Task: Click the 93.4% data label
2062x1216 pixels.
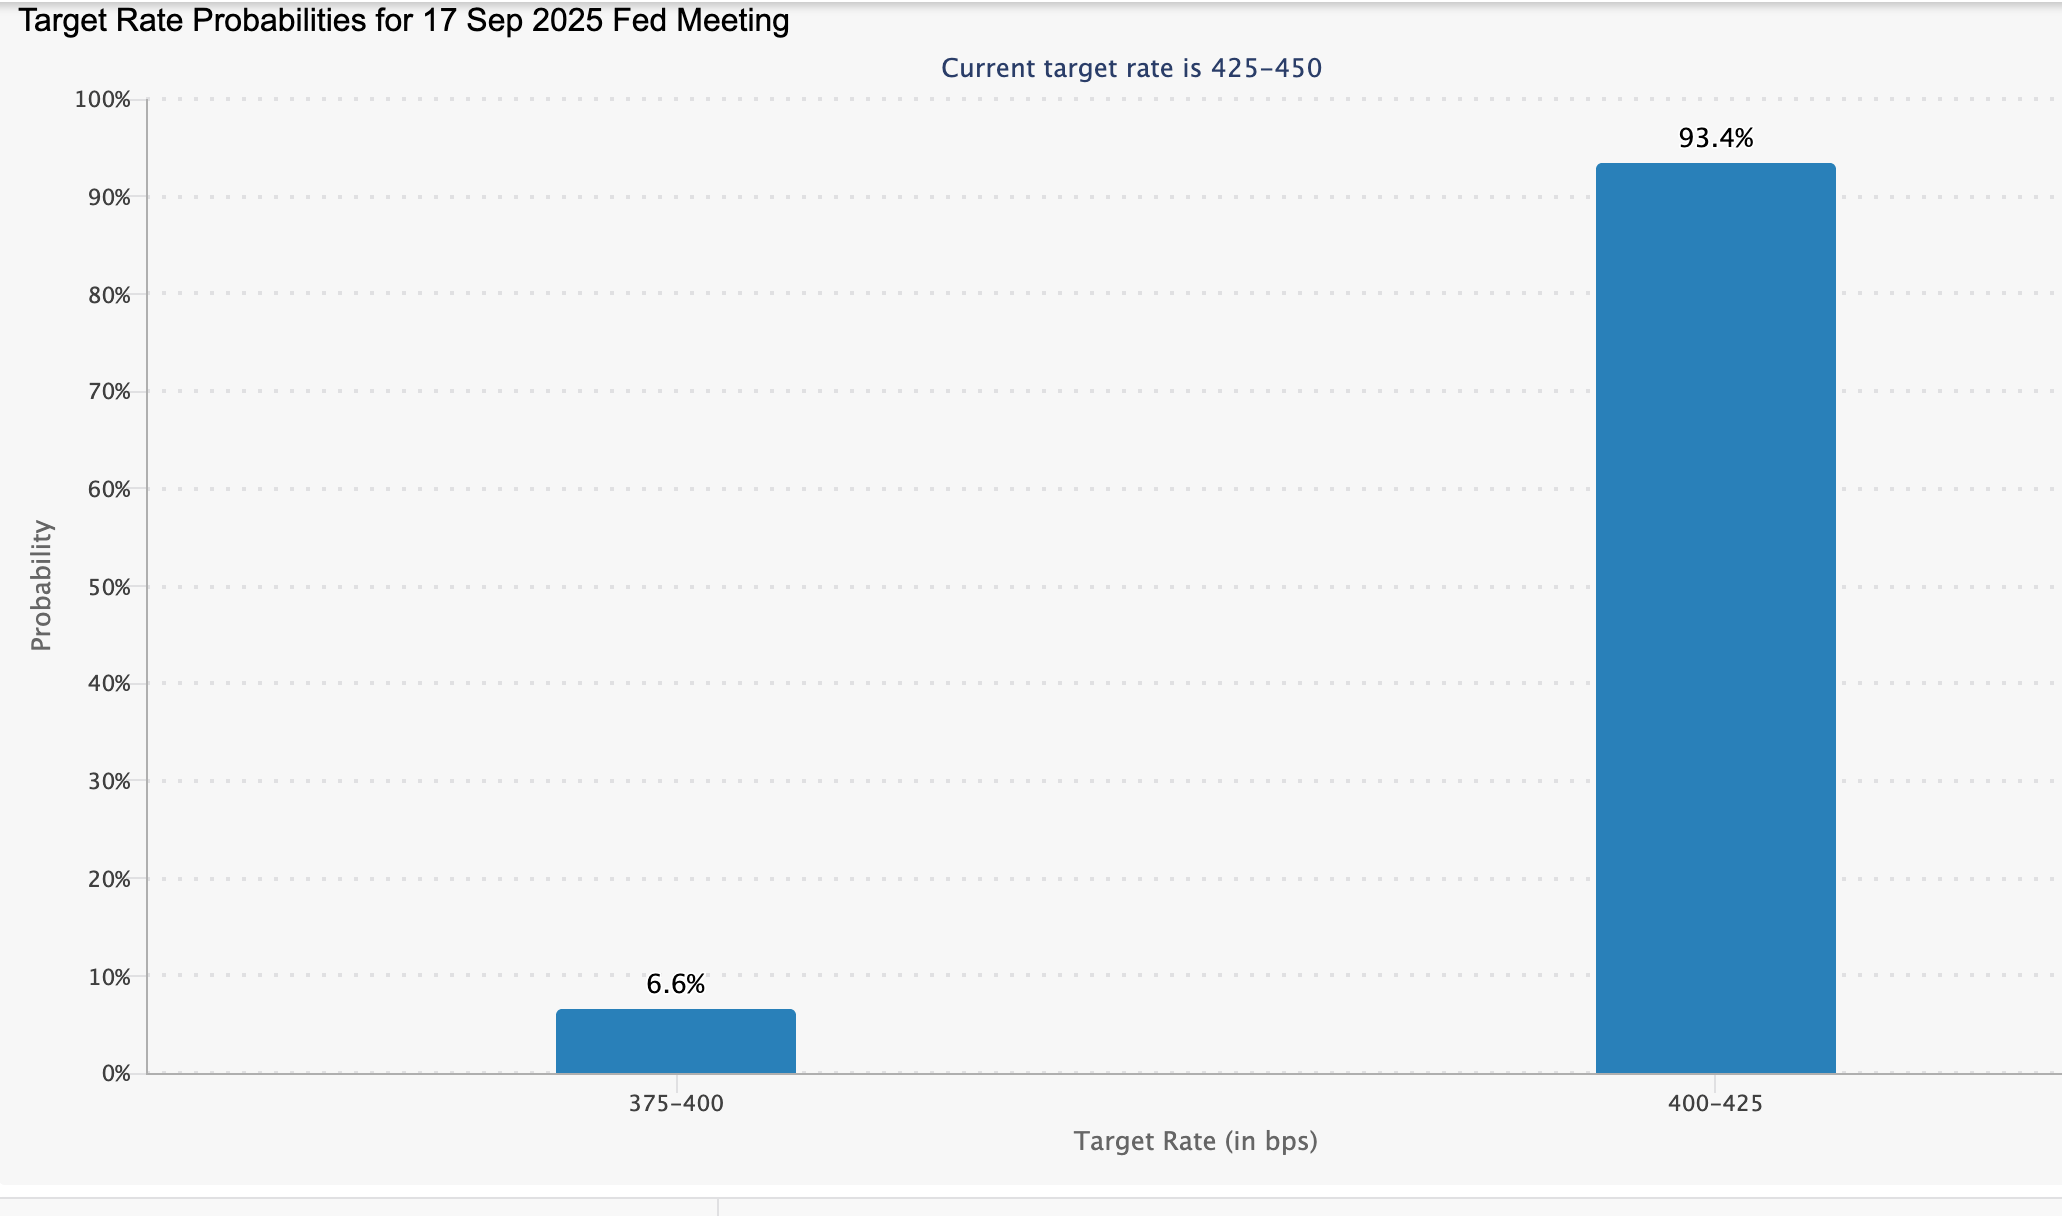Action: tap(1715, 139)
